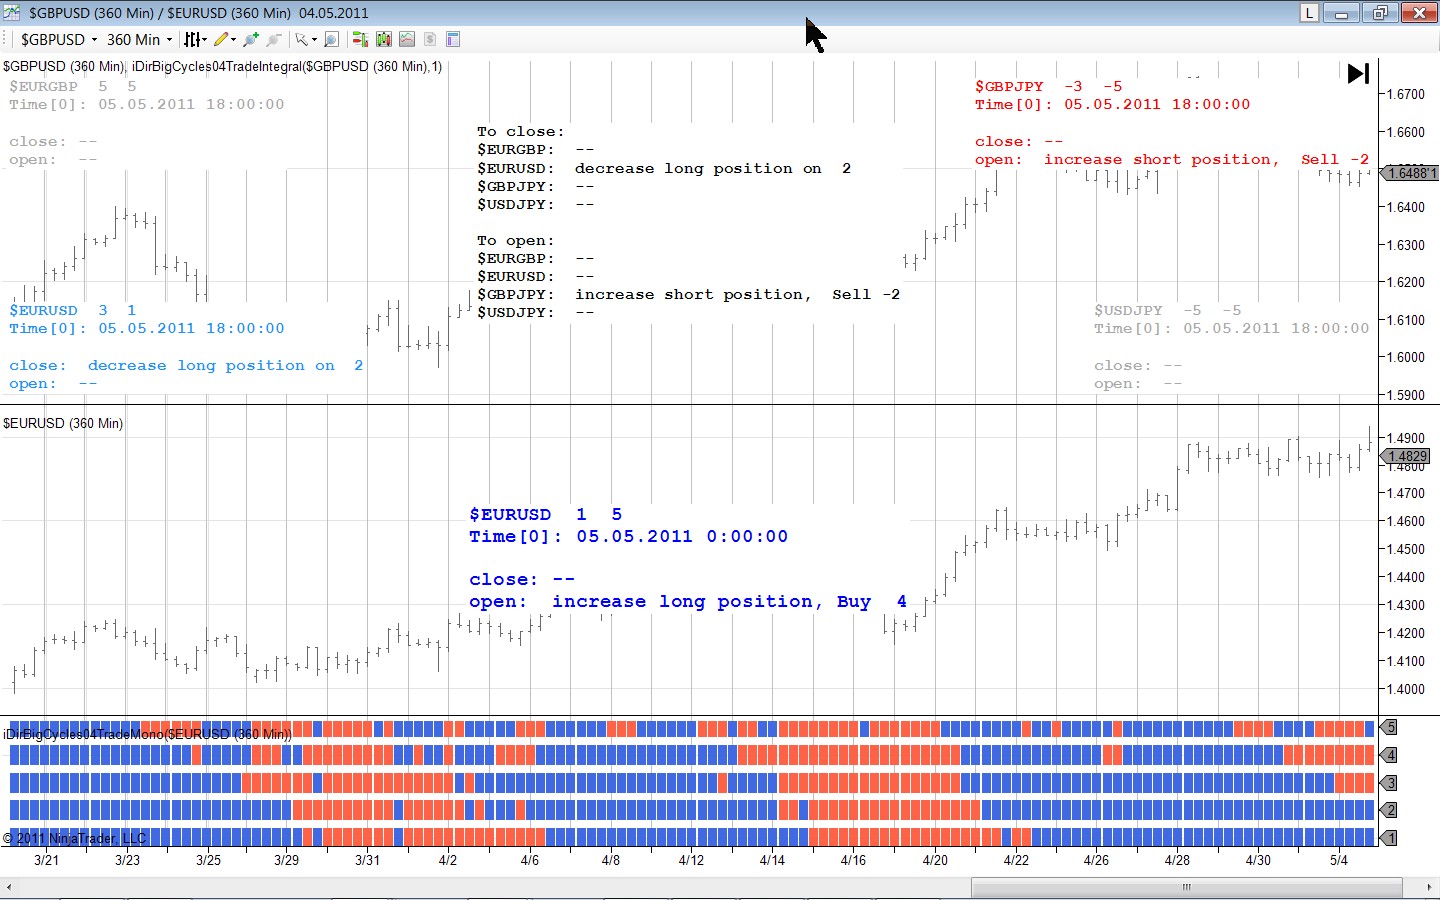Click the gray $EURGBP 5 5 heading
The width and height of the screenshot is (1440, 900).
[73, 87]
